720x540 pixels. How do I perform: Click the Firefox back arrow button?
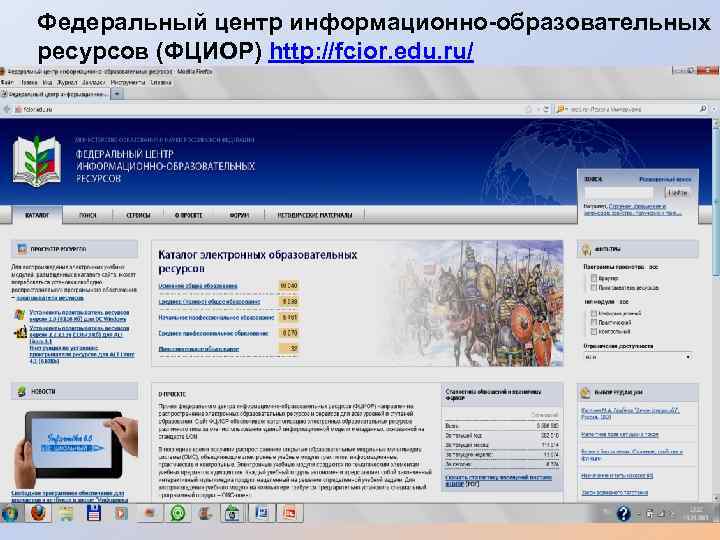[x=7, y=109]
